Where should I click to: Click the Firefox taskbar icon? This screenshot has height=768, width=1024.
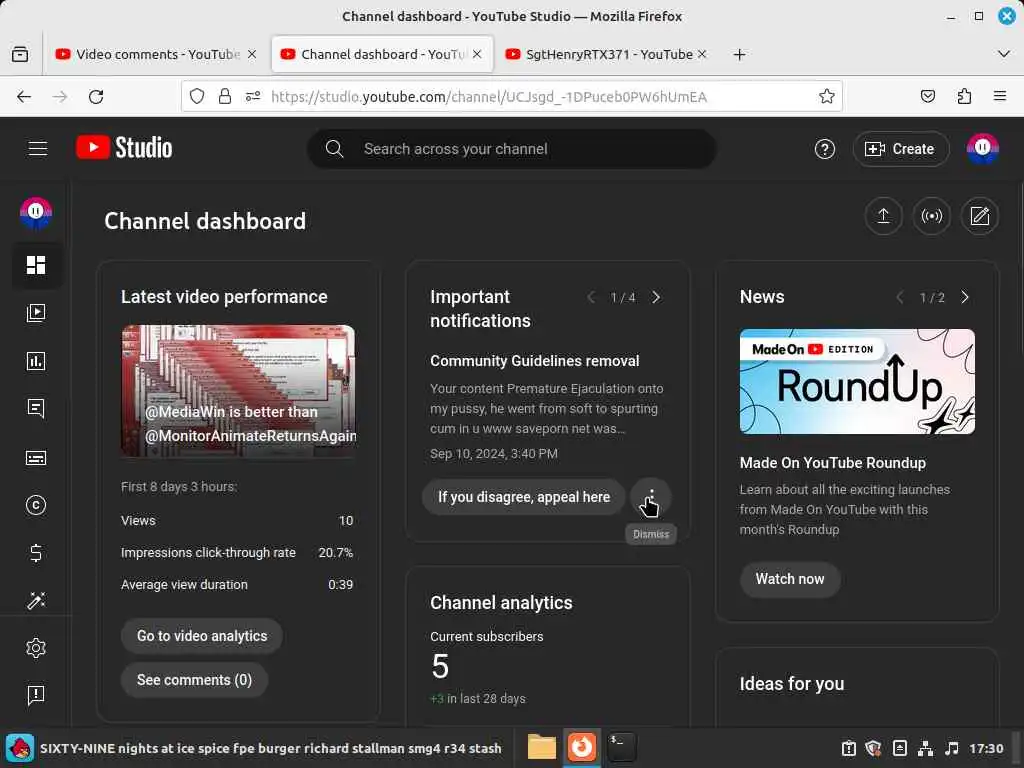coord(581,747)
